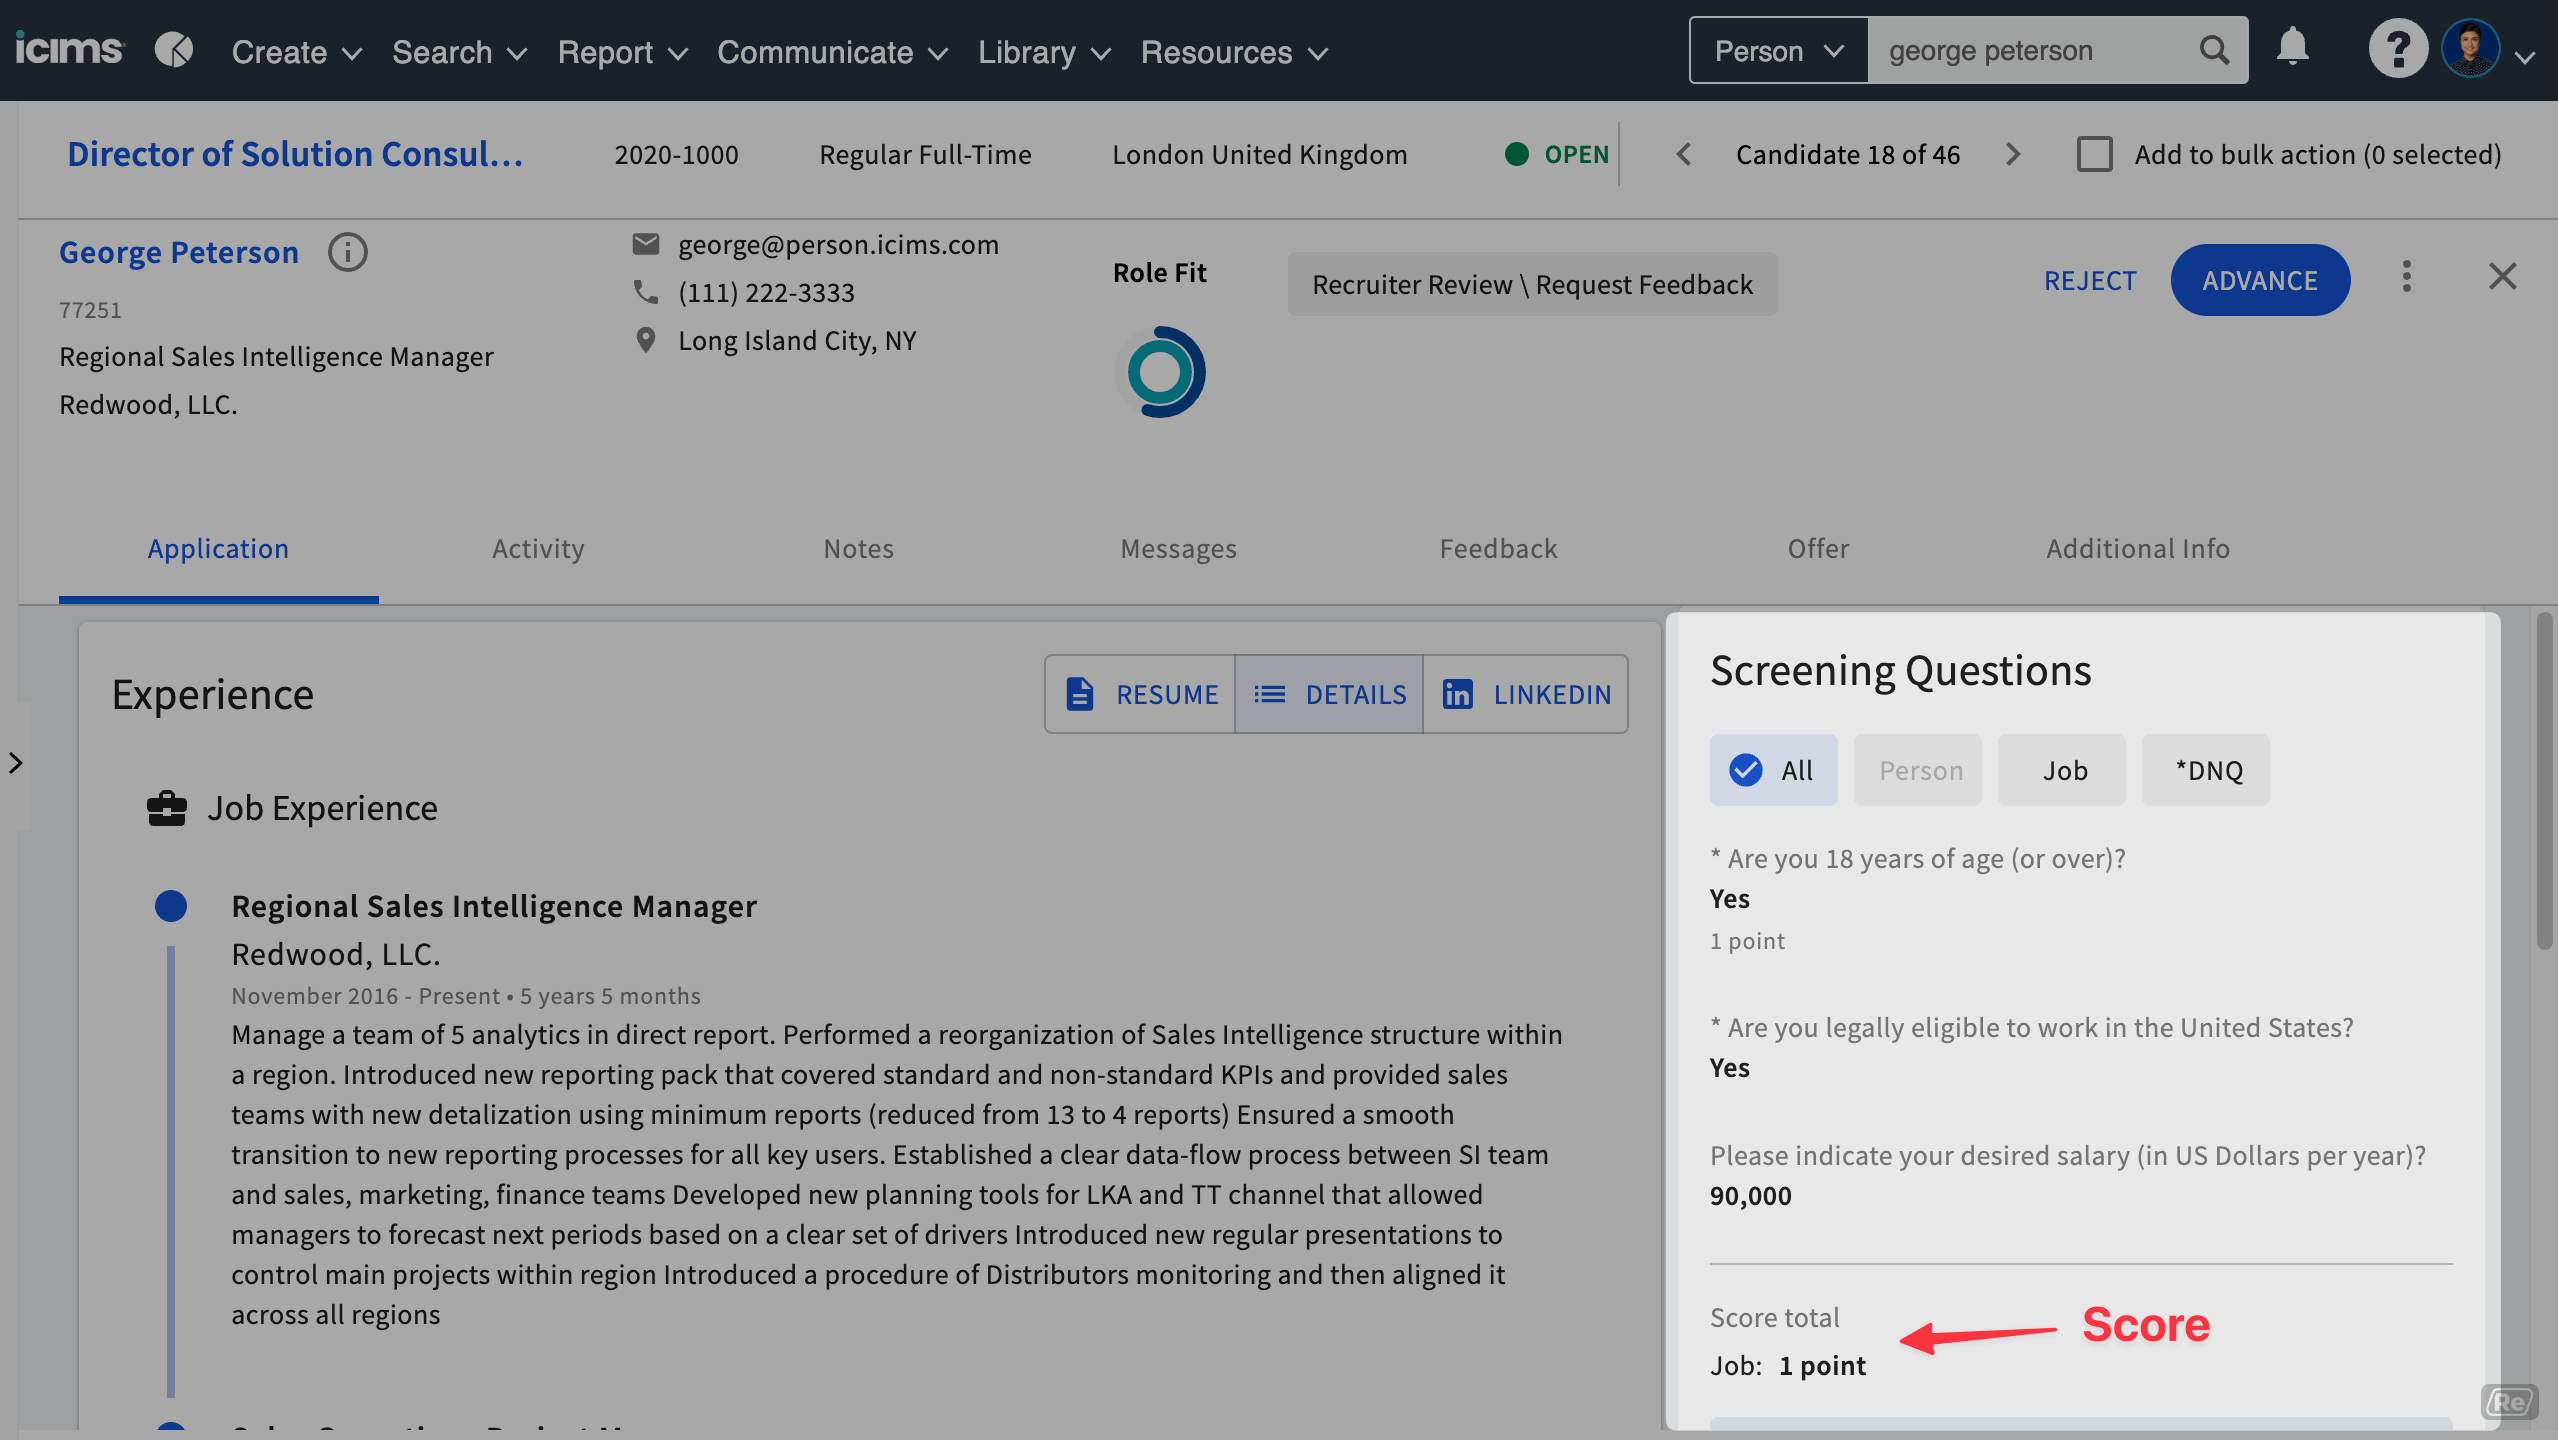Image resolution: width=2558 pixels, height=1440 pixels.
Task: Select the Person screening filter
Action: pos(1918,770)
